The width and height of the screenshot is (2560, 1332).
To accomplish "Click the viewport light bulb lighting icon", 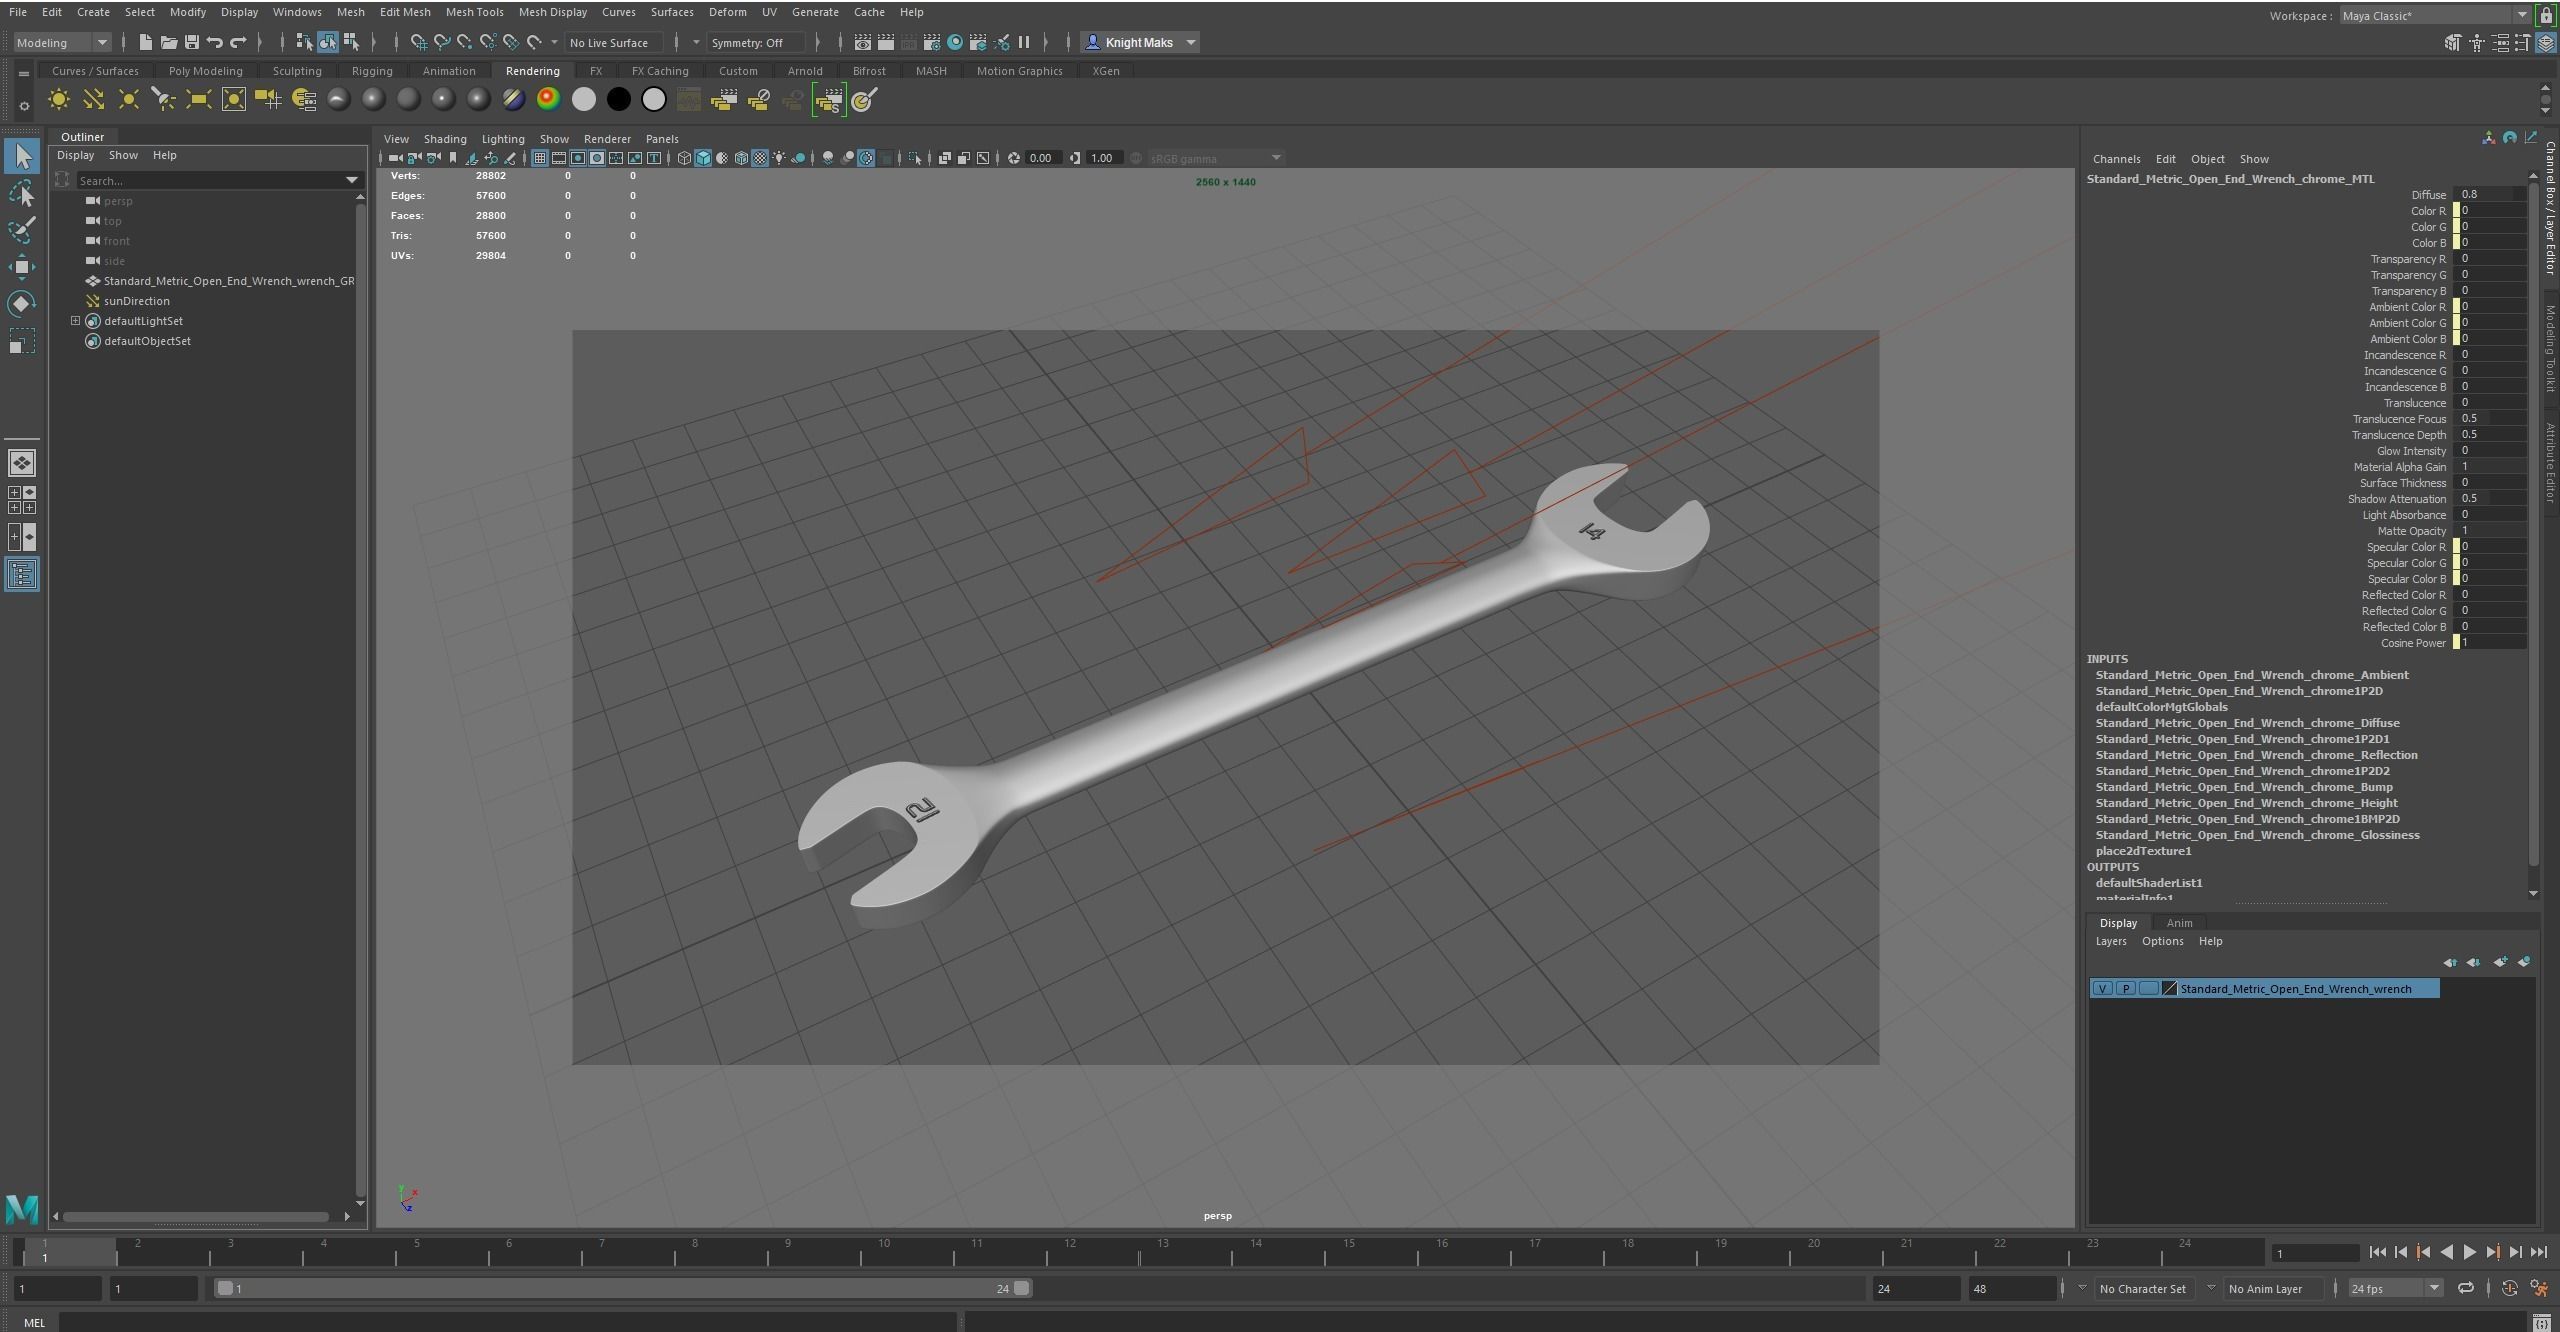I will pyautogui.click(x=779, y=158).
